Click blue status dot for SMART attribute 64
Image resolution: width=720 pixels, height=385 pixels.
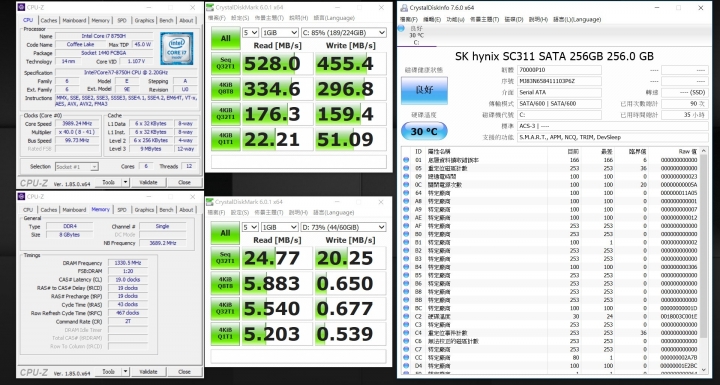[406, 193]
